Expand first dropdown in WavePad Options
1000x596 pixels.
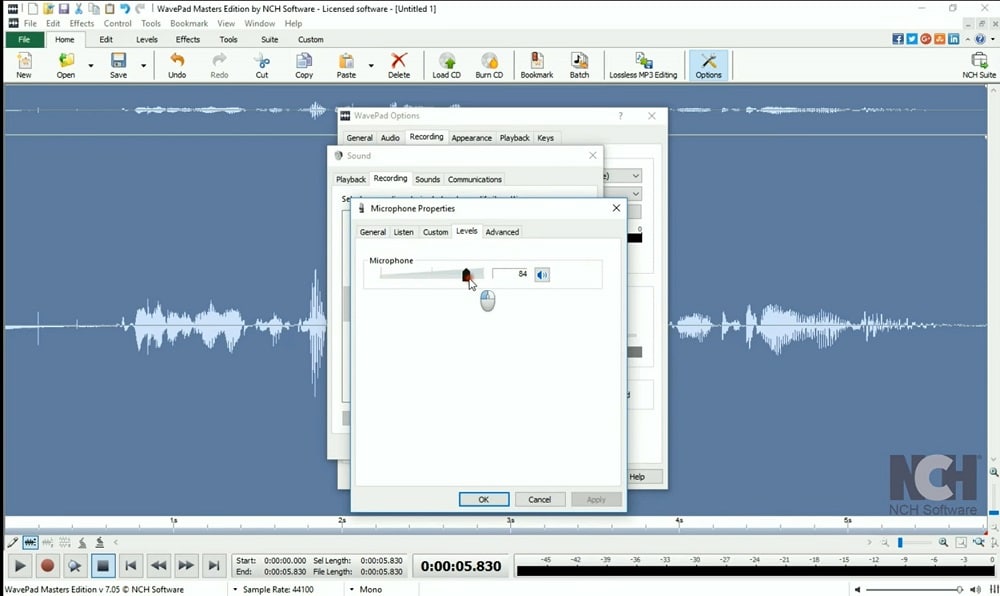click(x=636, y=175)
